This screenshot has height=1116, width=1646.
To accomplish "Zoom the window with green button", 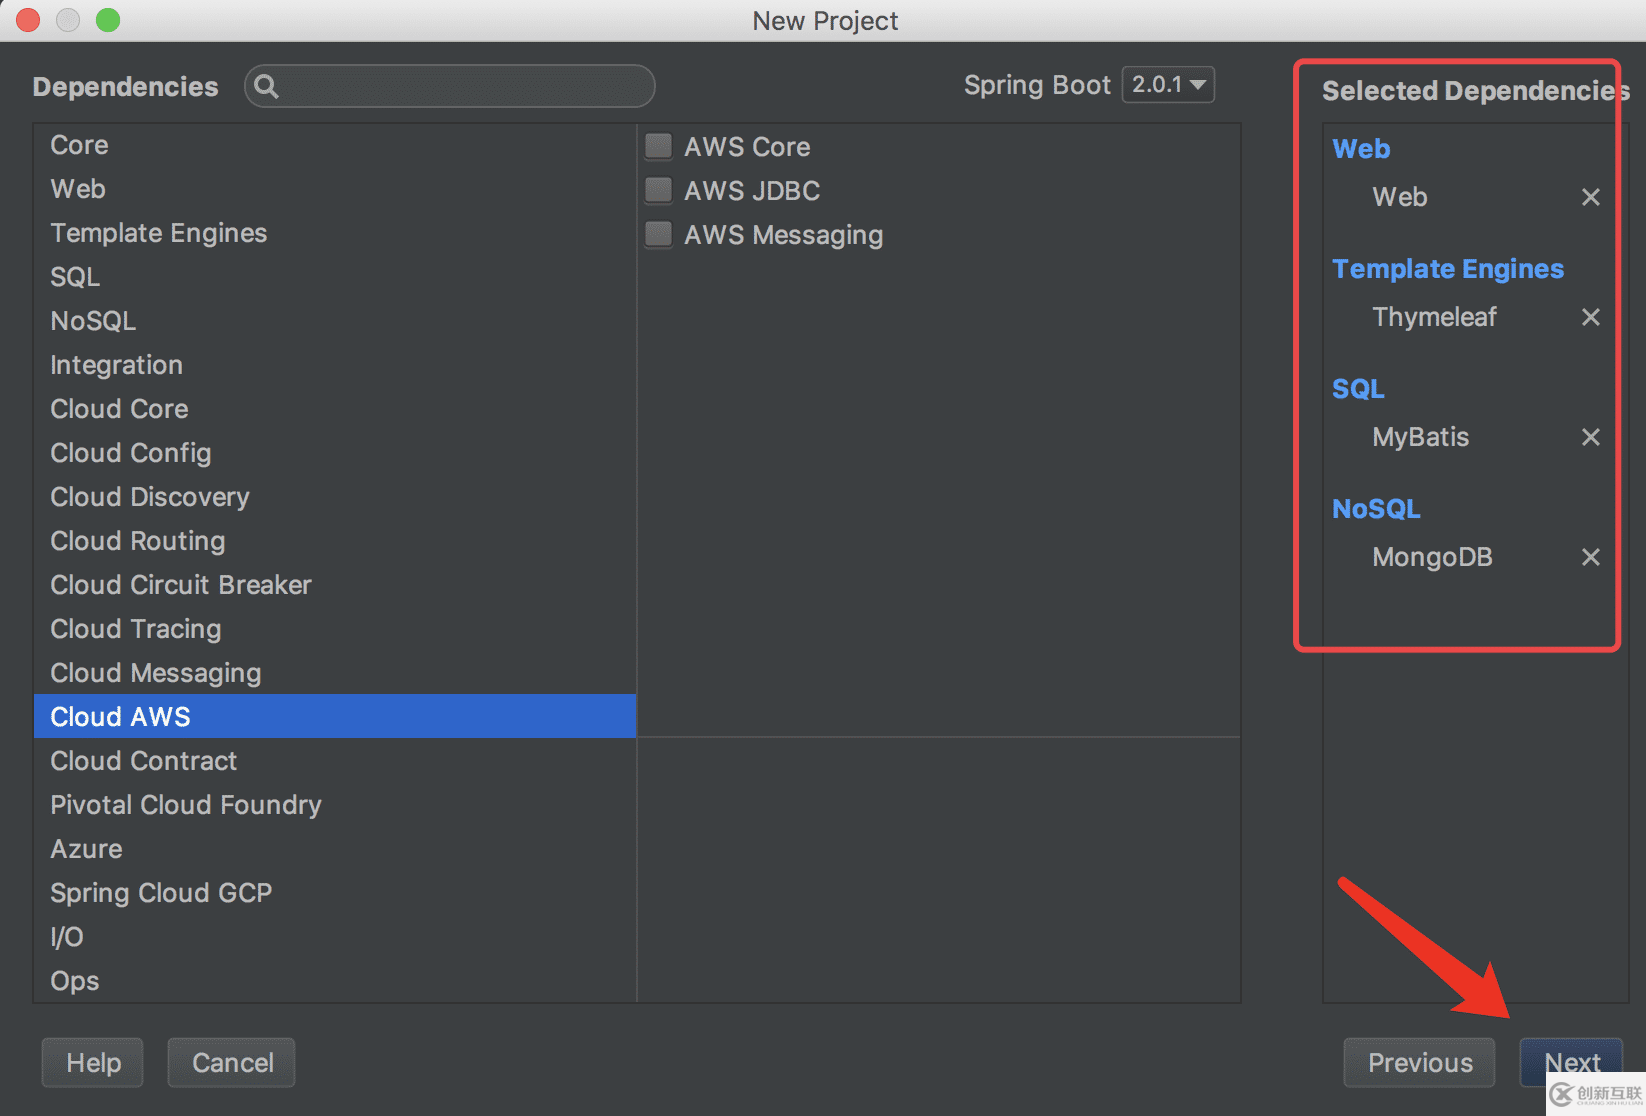I will (108, 20).
